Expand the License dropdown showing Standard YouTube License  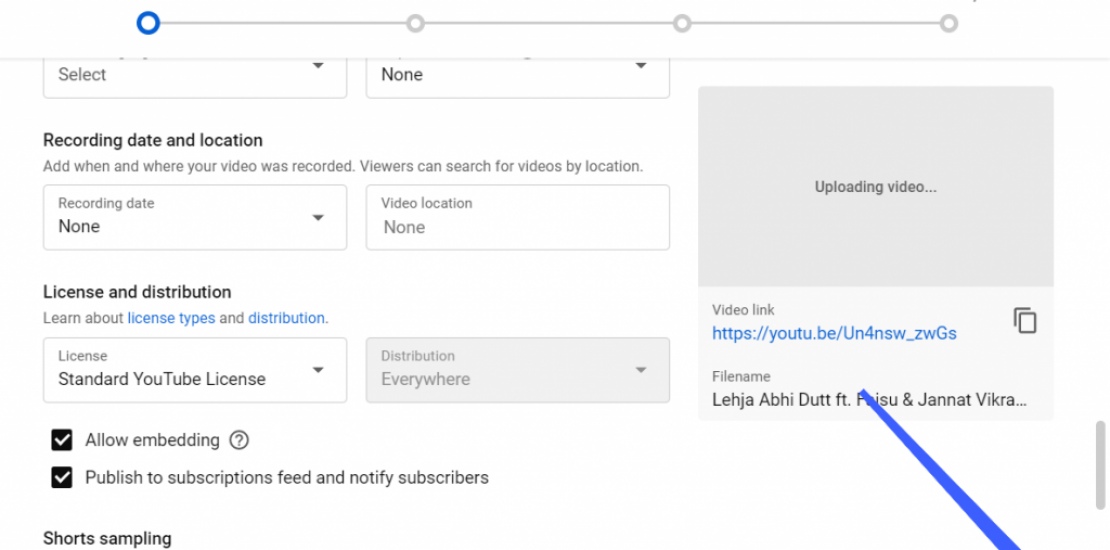click(x=195, y=370)
